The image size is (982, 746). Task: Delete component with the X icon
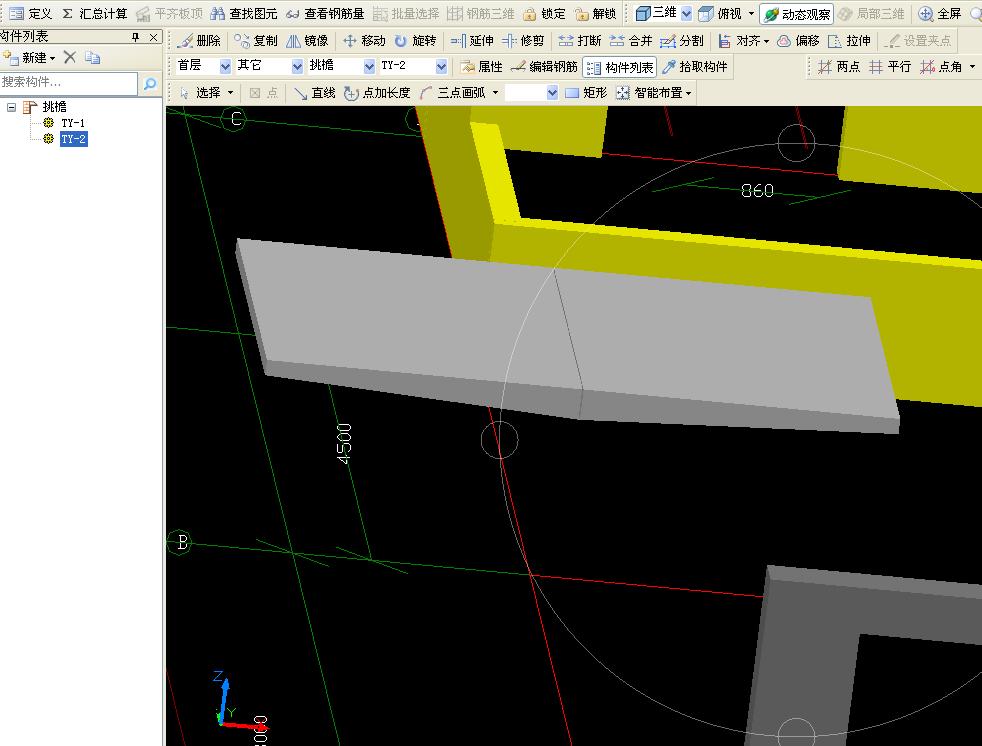(70, 58)
